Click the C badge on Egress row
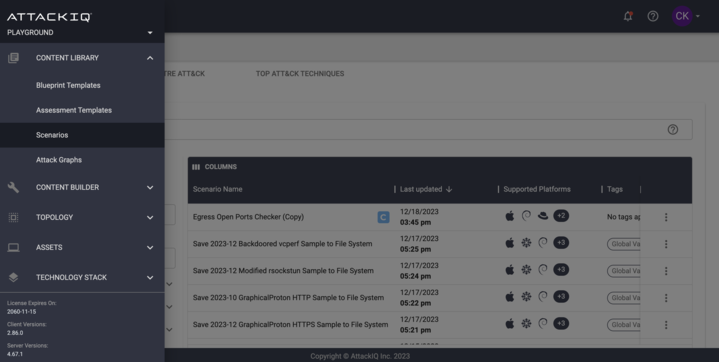 pyautogui.click(x=383, y=217)
